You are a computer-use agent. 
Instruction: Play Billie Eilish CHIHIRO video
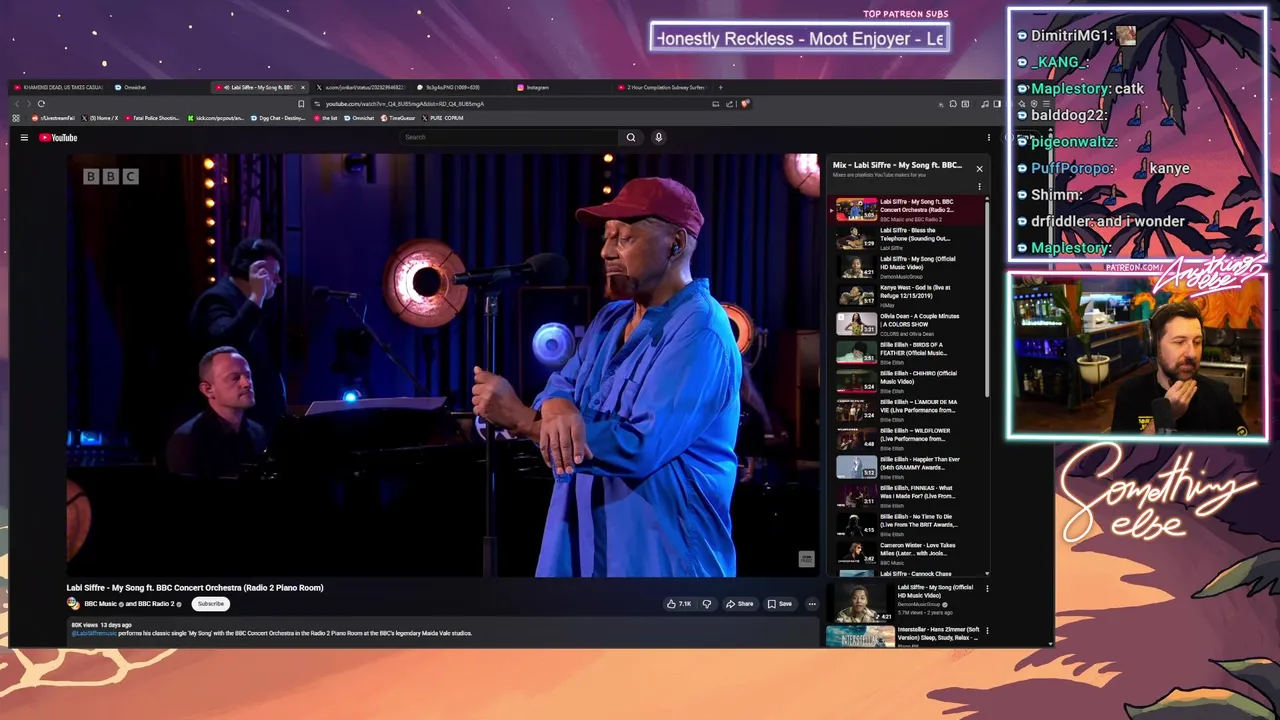click(905, 382)
